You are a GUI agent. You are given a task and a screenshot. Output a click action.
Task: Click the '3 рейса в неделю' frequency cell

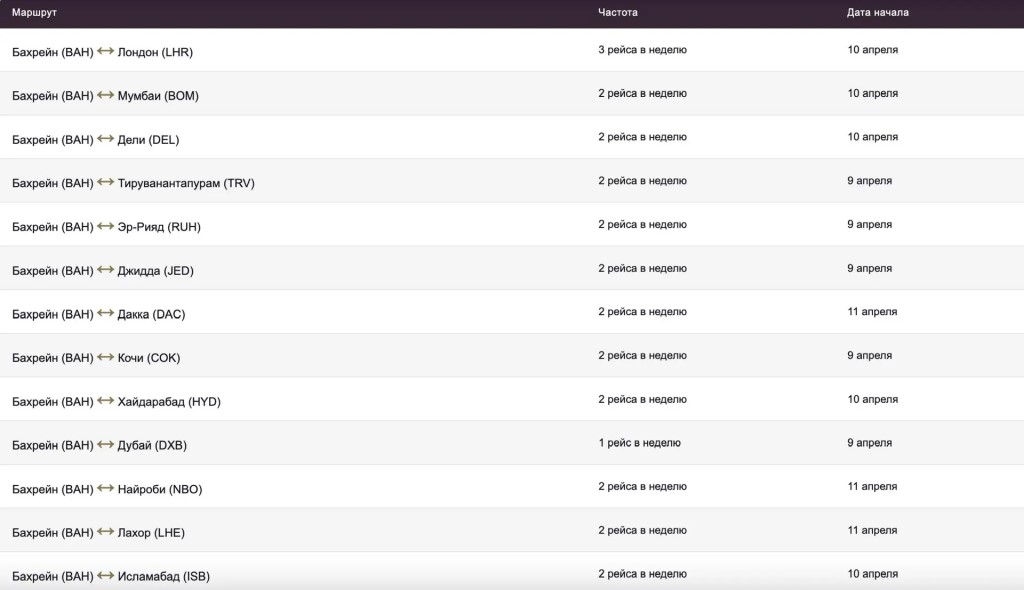pos(642,50)
